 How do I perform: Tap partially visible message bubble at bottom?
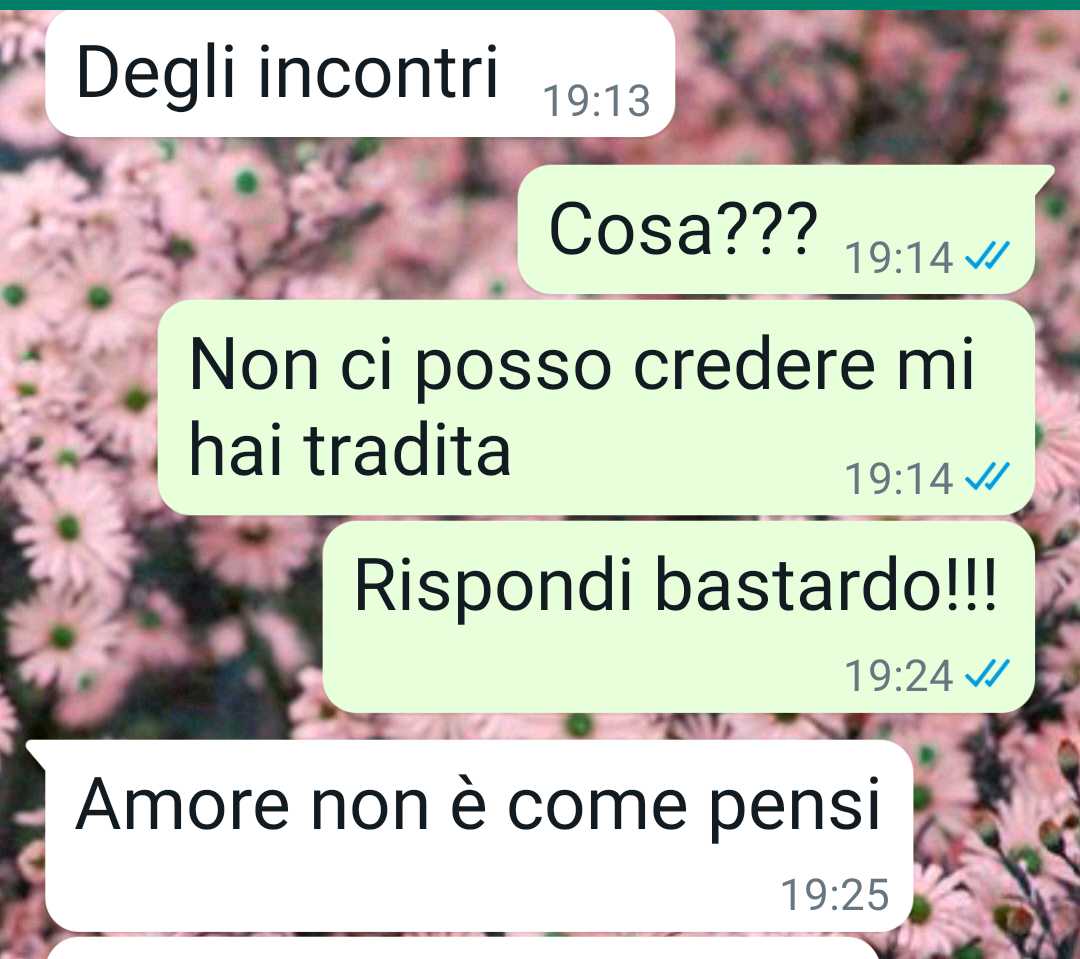pyautogui.click(x=463, y=948)
